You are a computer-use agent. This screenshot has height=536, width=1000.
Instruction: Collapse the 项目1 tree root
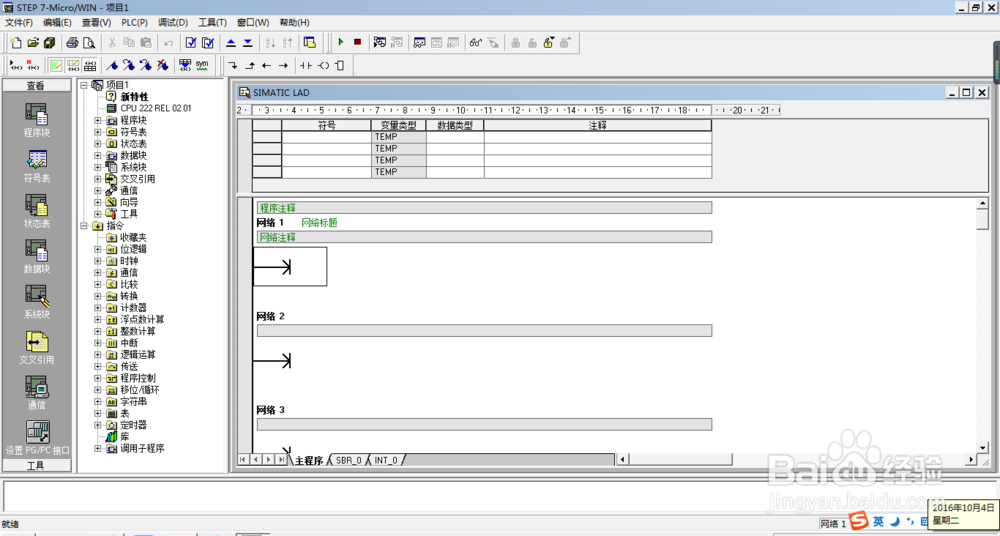click(x=84, y=84)
